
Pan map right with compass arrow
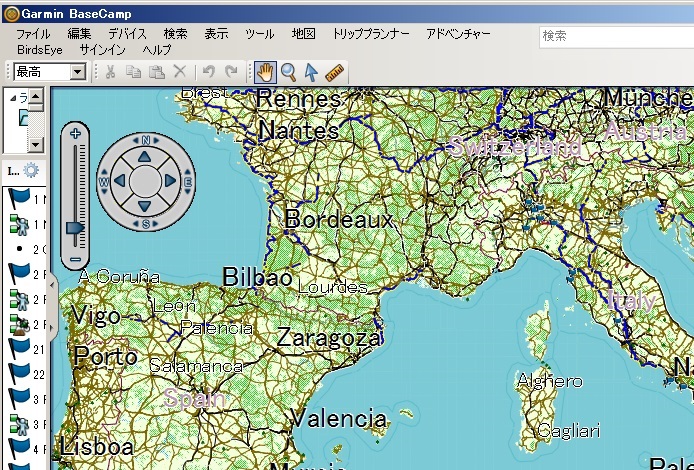pyautogui.click(x=170, y=181)
